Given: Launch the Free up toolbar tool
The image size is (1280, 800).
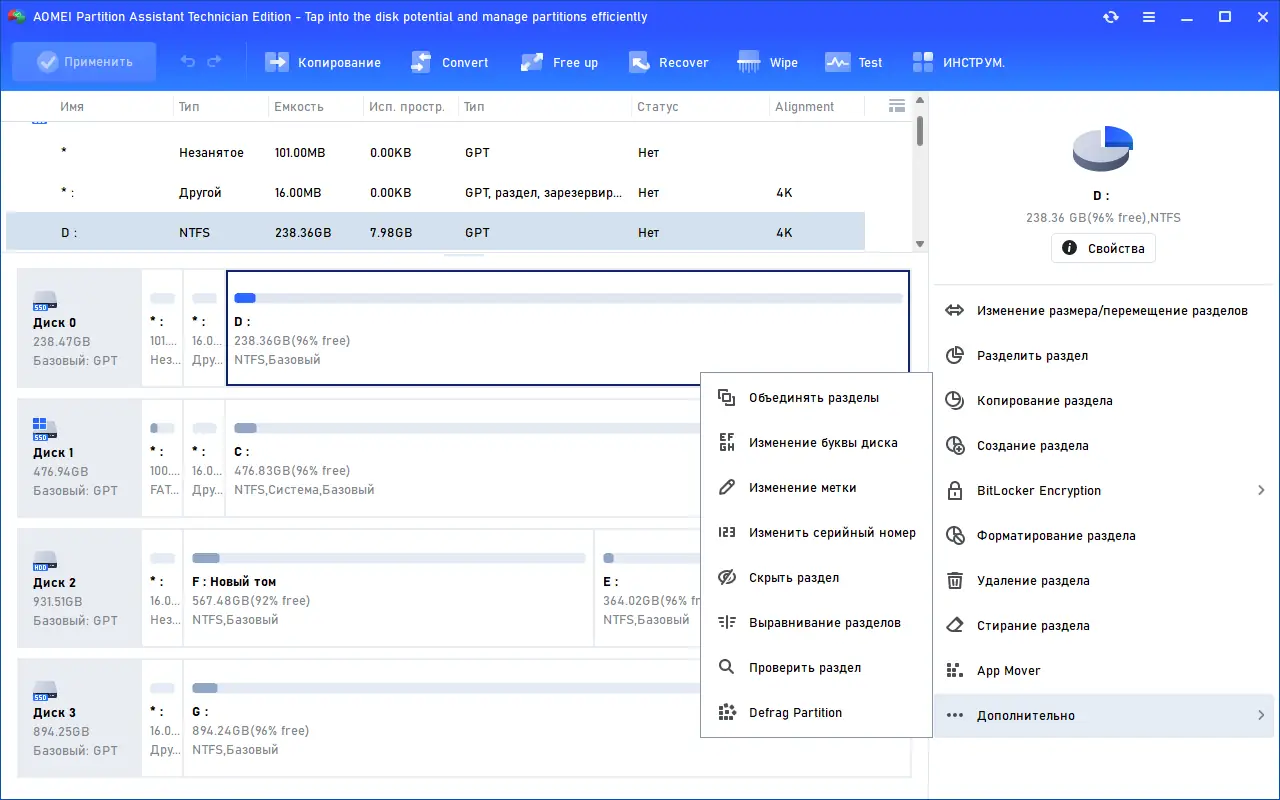Looking at the screenshot, I should [559, 62].
